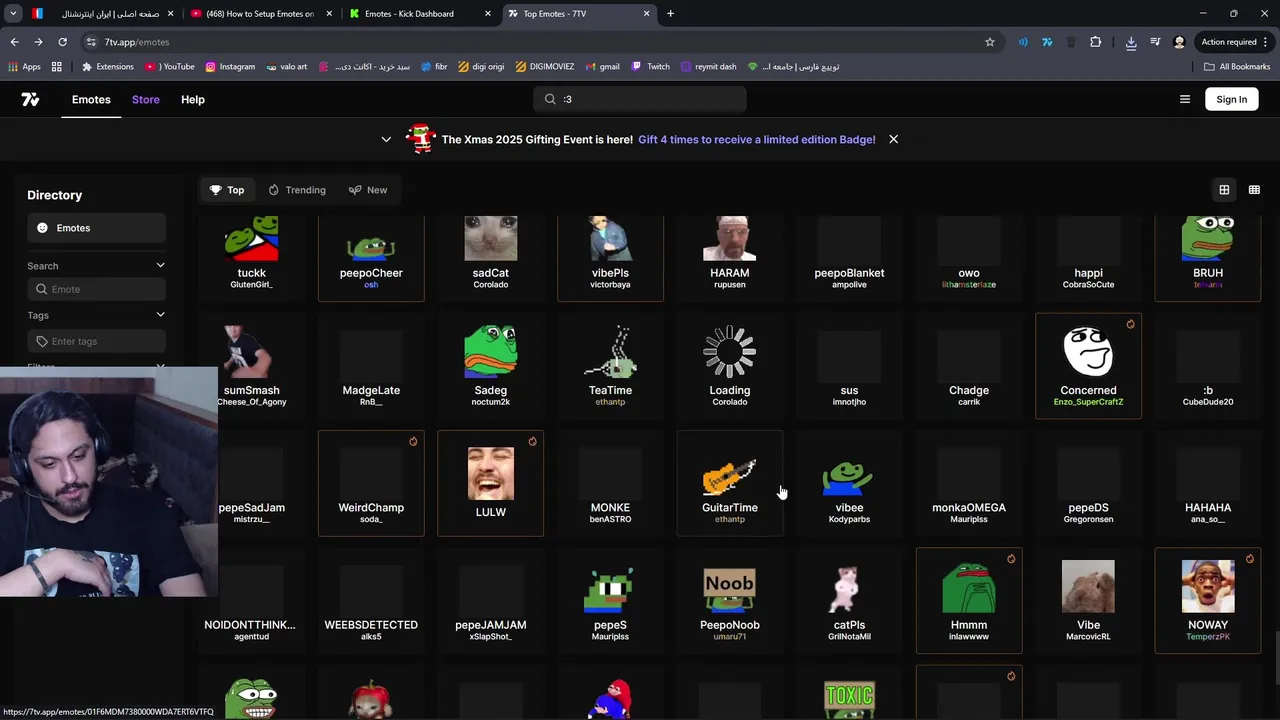Open a new browser tab
The width and height of the screenshot is (1280, 720).
[x=670, y=14]
